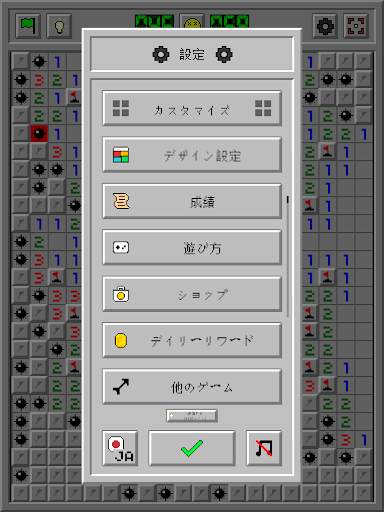Image resolution: width=384 pixels, height=512 pixels.
Task: Click the small button under 他のゲーム
Action: click(192, 416)
